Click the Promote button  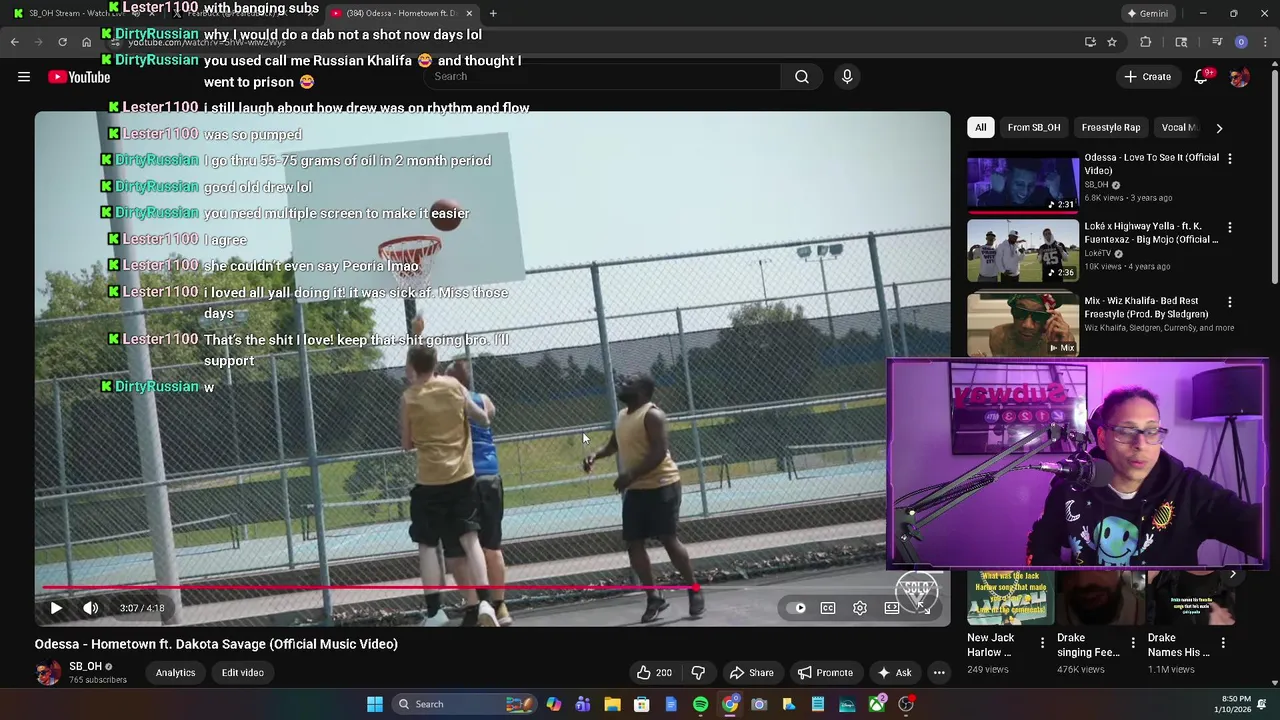click(x=825, y=673)
